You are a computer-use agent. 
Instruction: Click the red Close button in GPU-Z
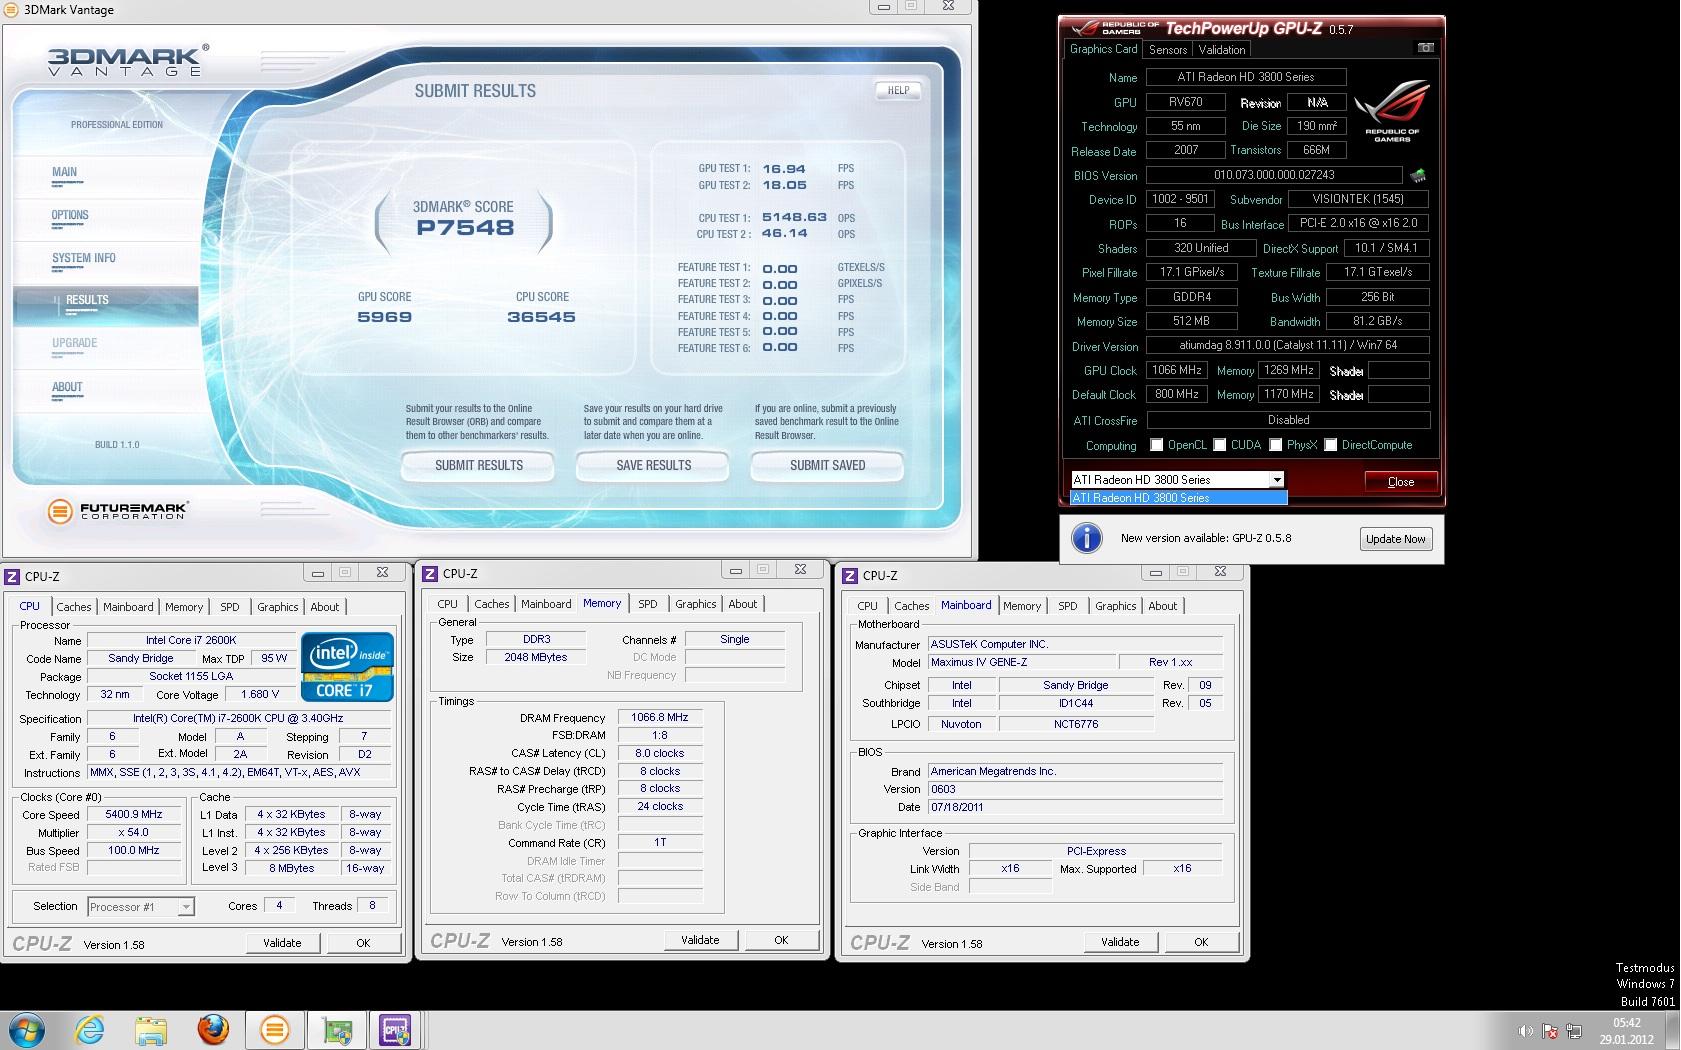1401,481
